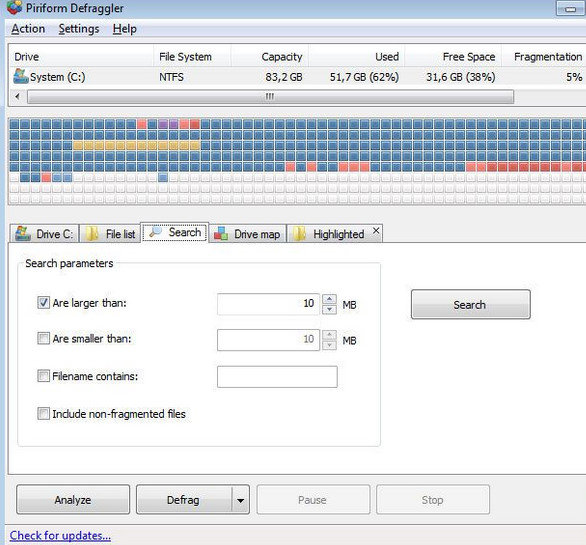Click the Drive map colored blocks icon
The height and width of the screenshot is (545, 586).
click(221, 234)
